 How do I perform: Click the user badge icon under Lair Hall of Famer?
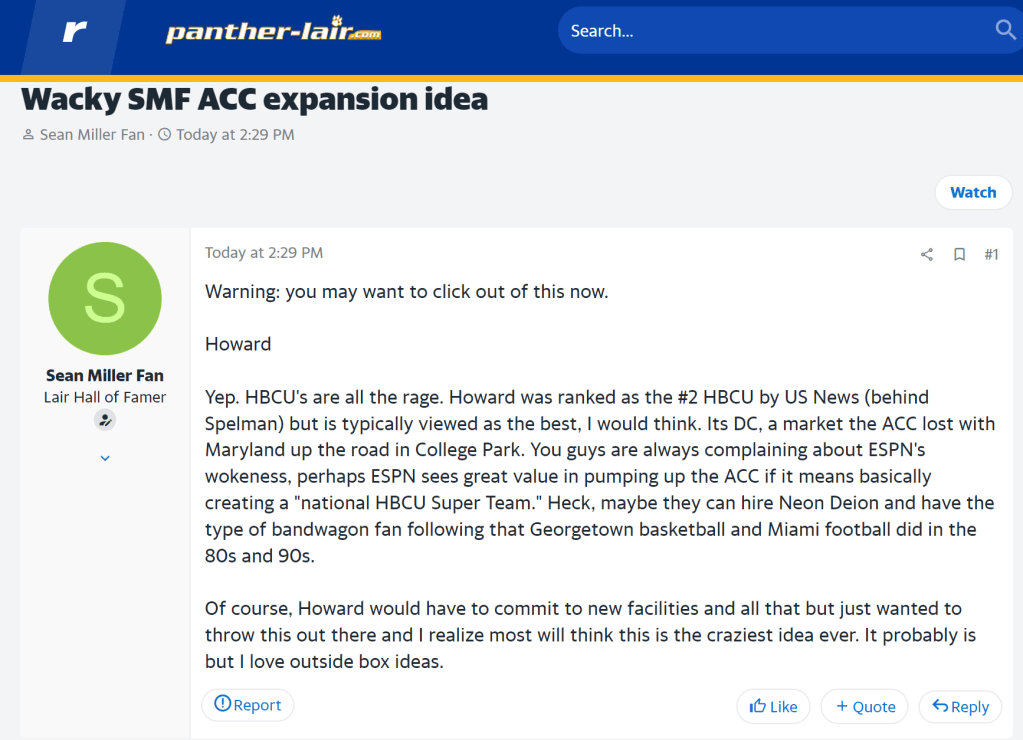105,420
